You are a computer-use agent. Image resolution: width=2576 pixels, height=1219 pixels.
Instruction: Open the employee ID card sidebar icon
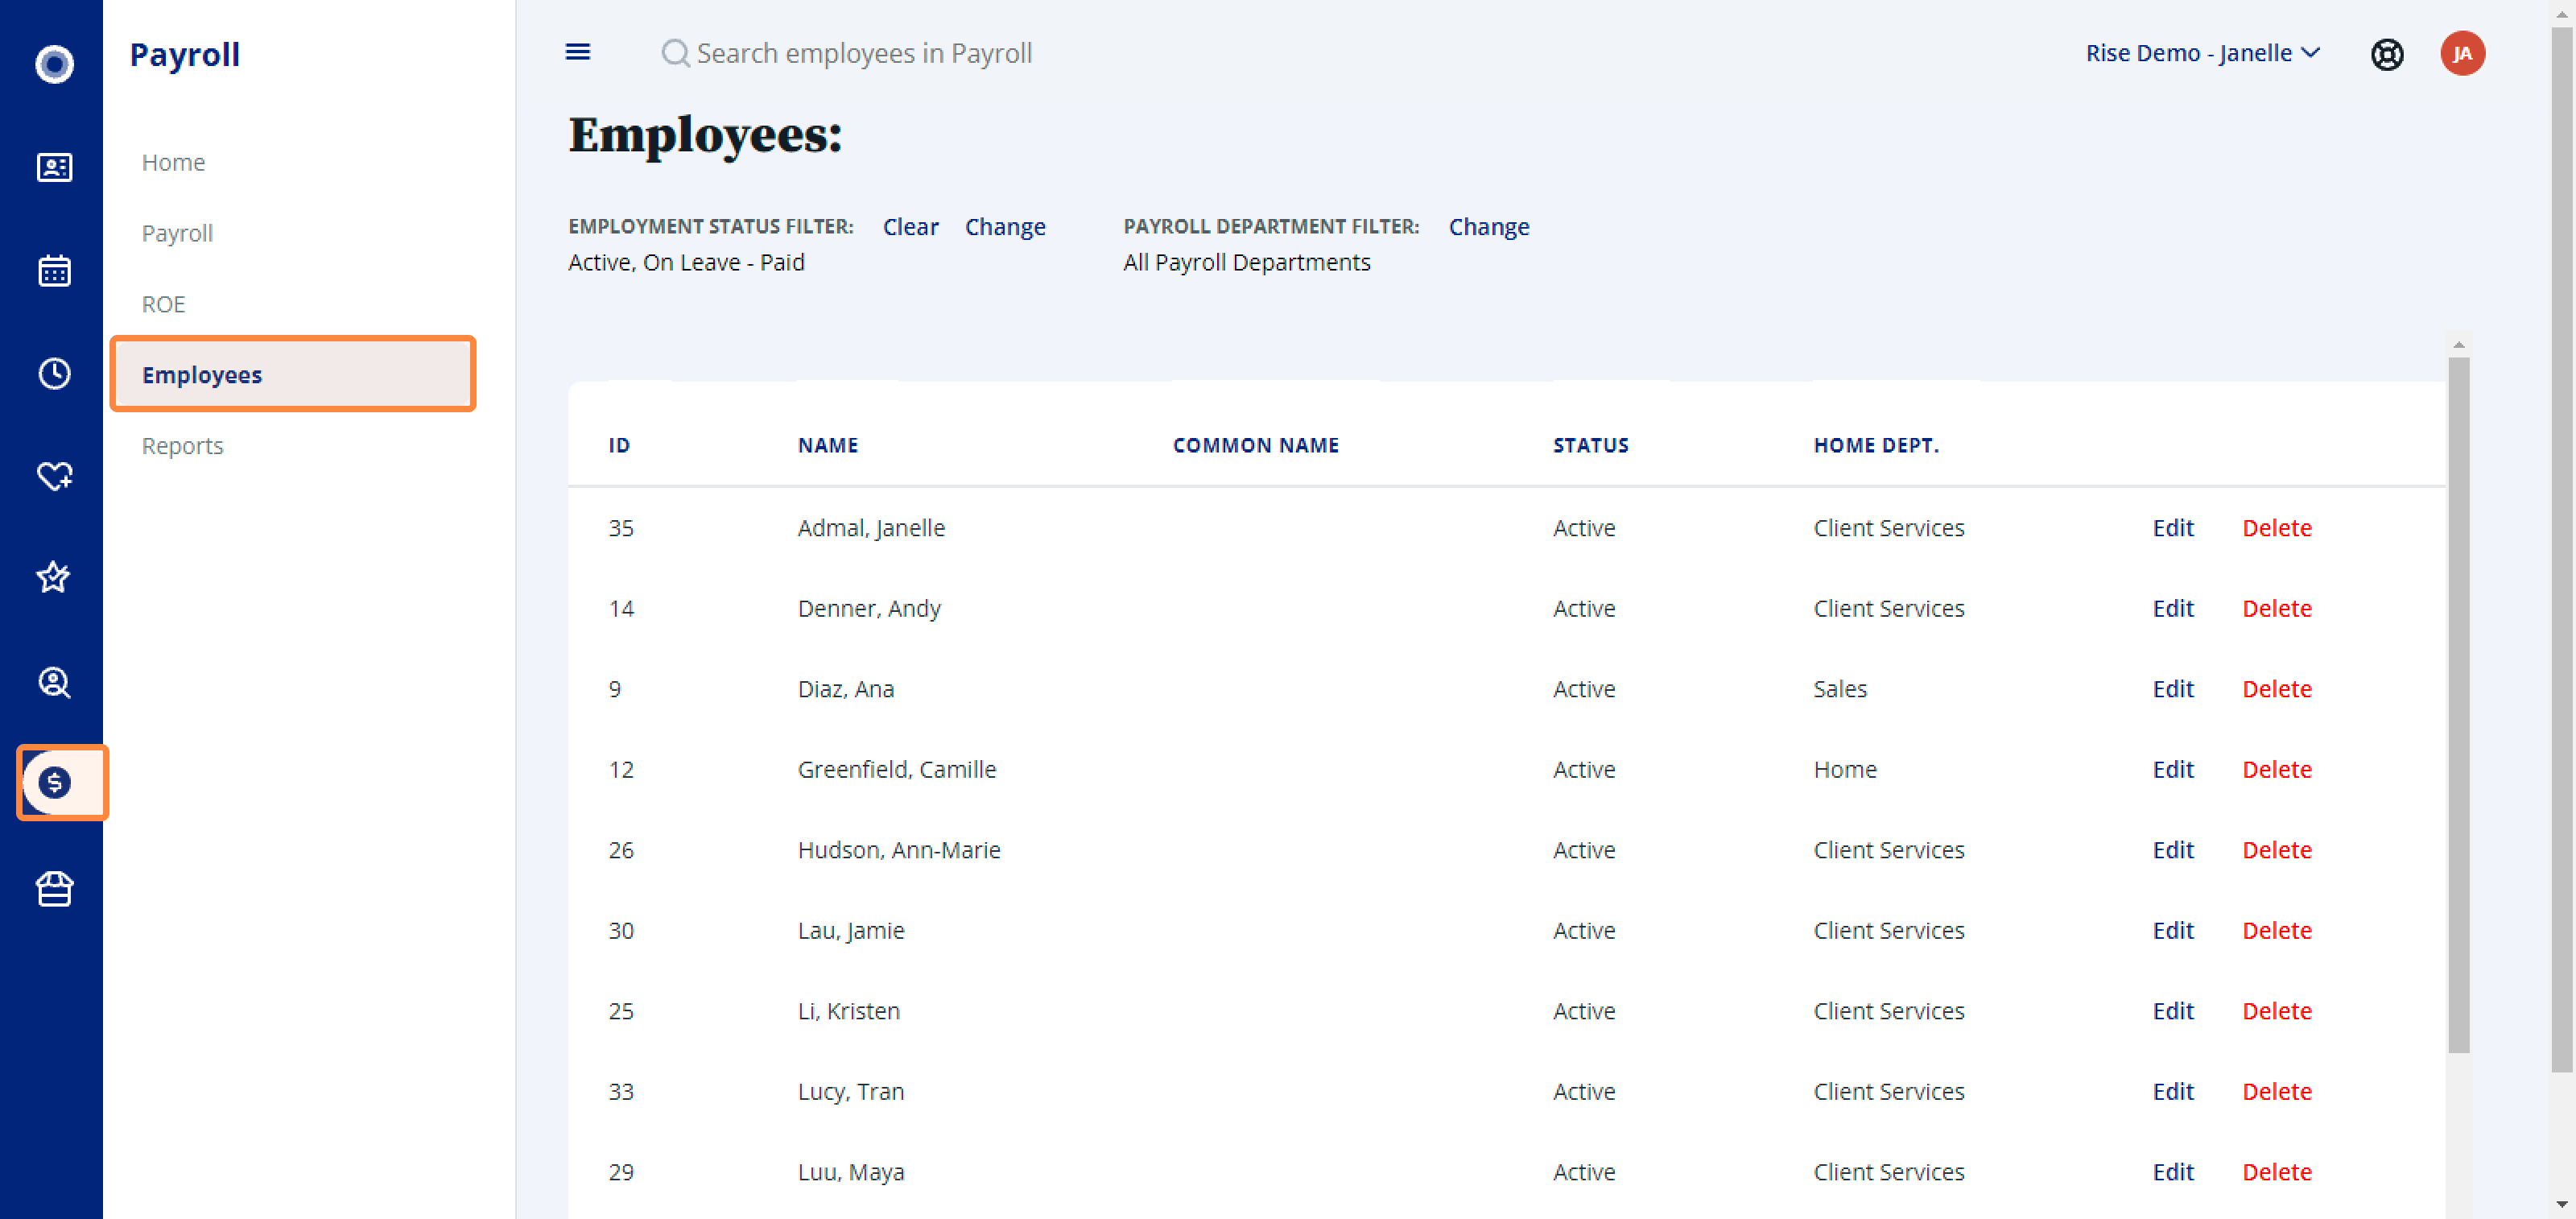tap(54, 167)
